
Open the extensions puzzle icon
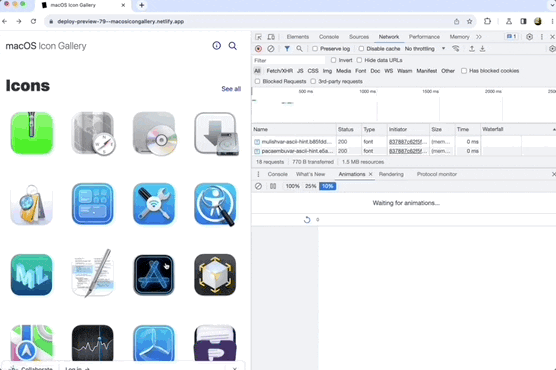(x=487, y=21)
